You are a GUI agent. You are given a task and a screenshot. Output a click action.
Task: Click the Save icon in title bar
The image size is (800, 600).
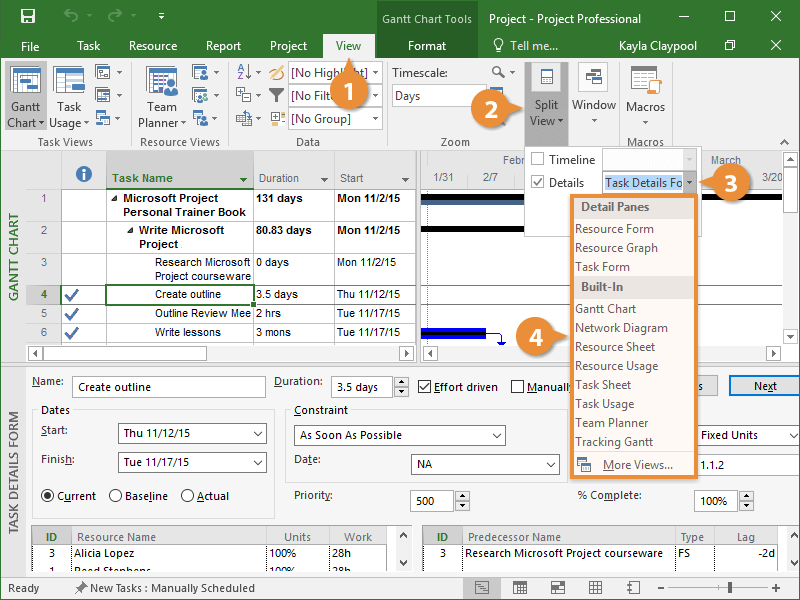tap(28, 17)
